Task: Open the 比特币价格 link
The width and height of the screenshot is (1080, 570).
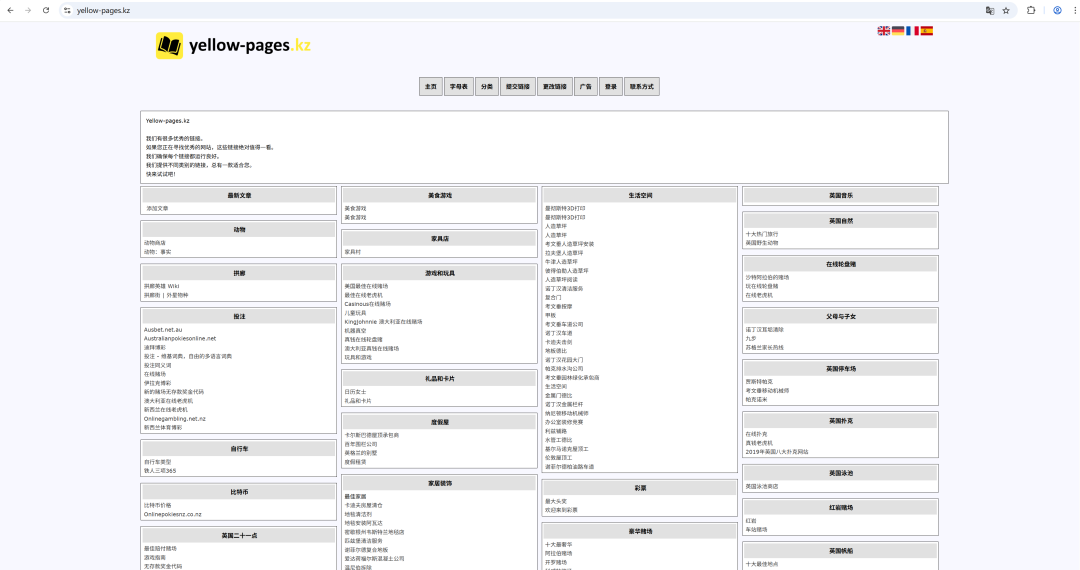Action: coord(158,505)
